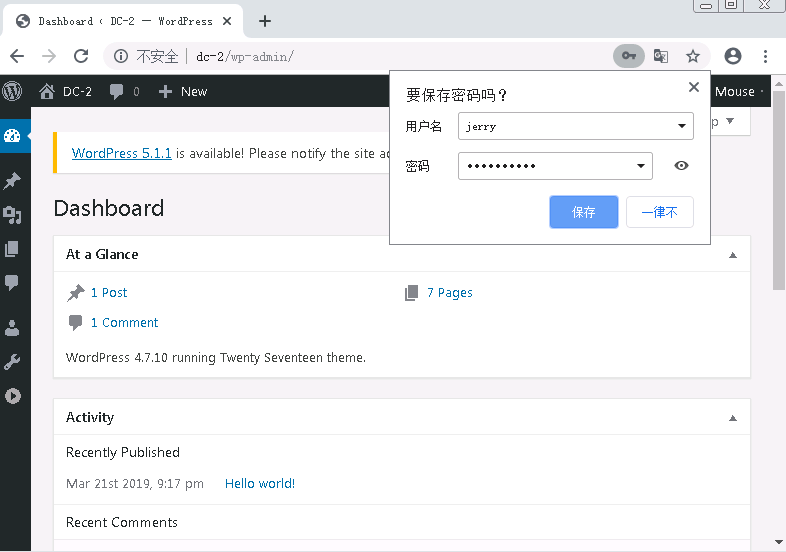Image resolution: width=786 pixels, height=552 pixels.
Task: Expand the password dropdown arrow
Action: (x=641, y=166)
